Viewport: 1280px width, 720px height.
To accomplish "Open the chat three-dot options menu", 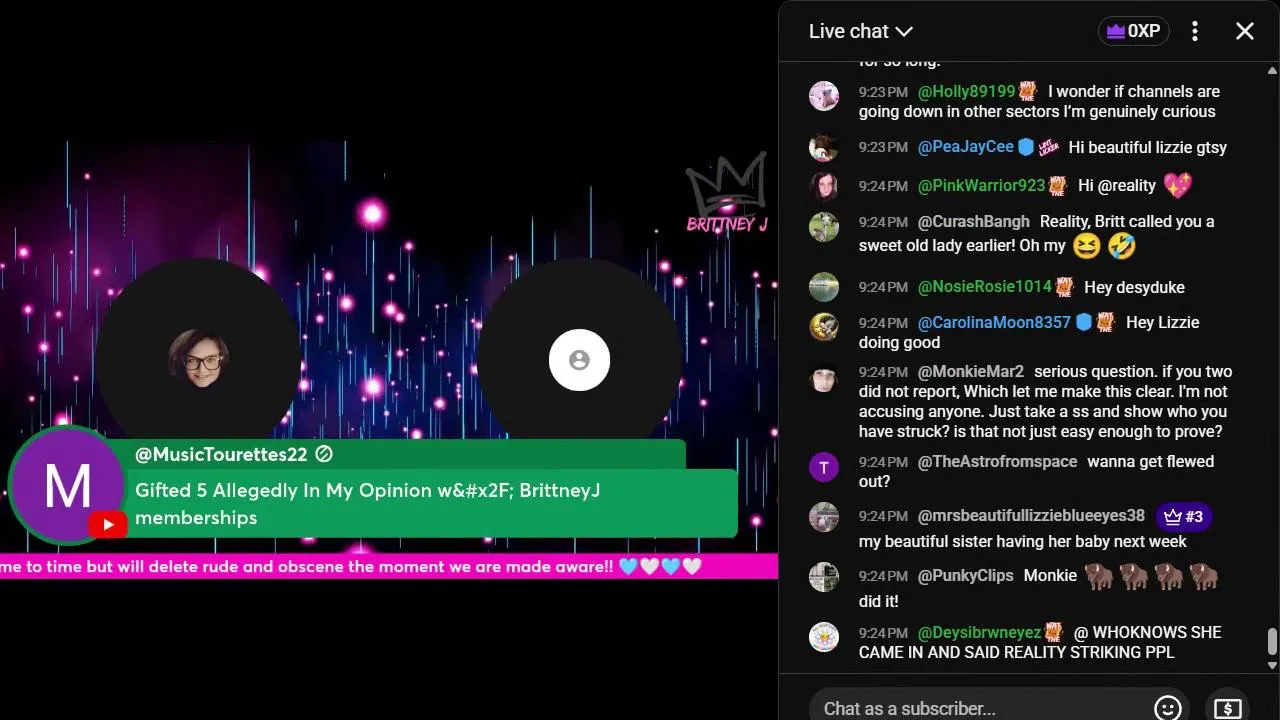I will coord(1194,31).
